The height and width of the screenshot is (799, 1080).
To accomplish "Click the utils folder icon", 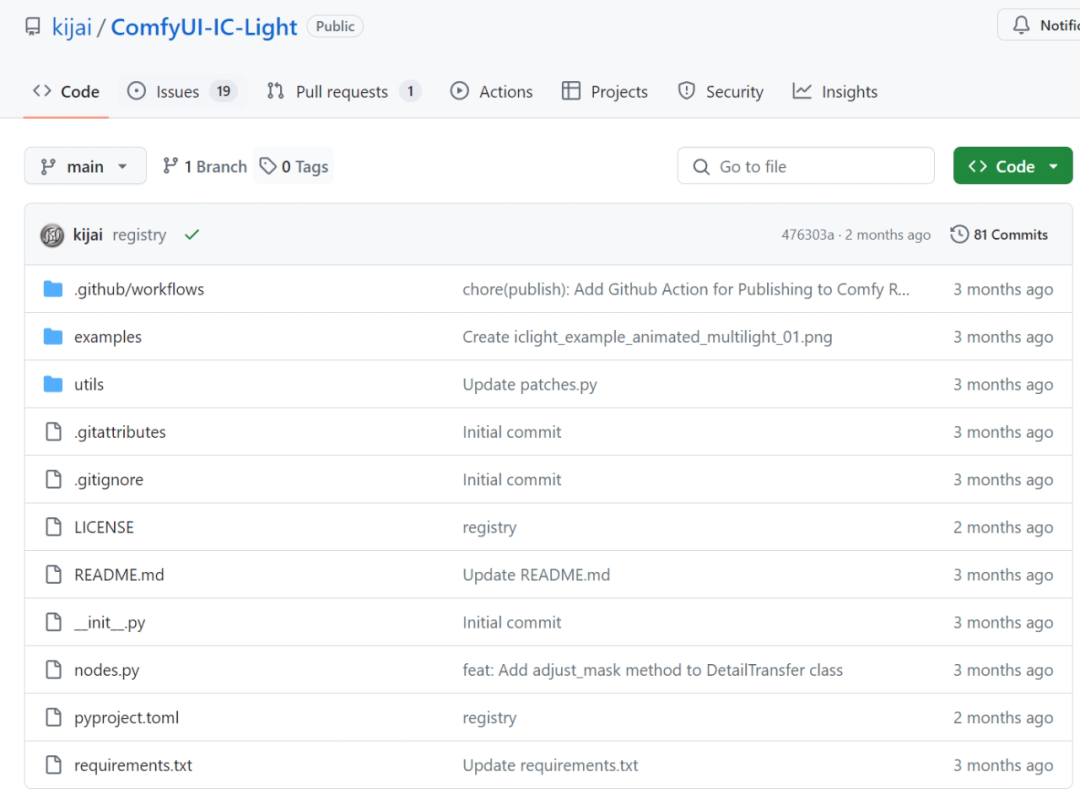I will (53, 384).
